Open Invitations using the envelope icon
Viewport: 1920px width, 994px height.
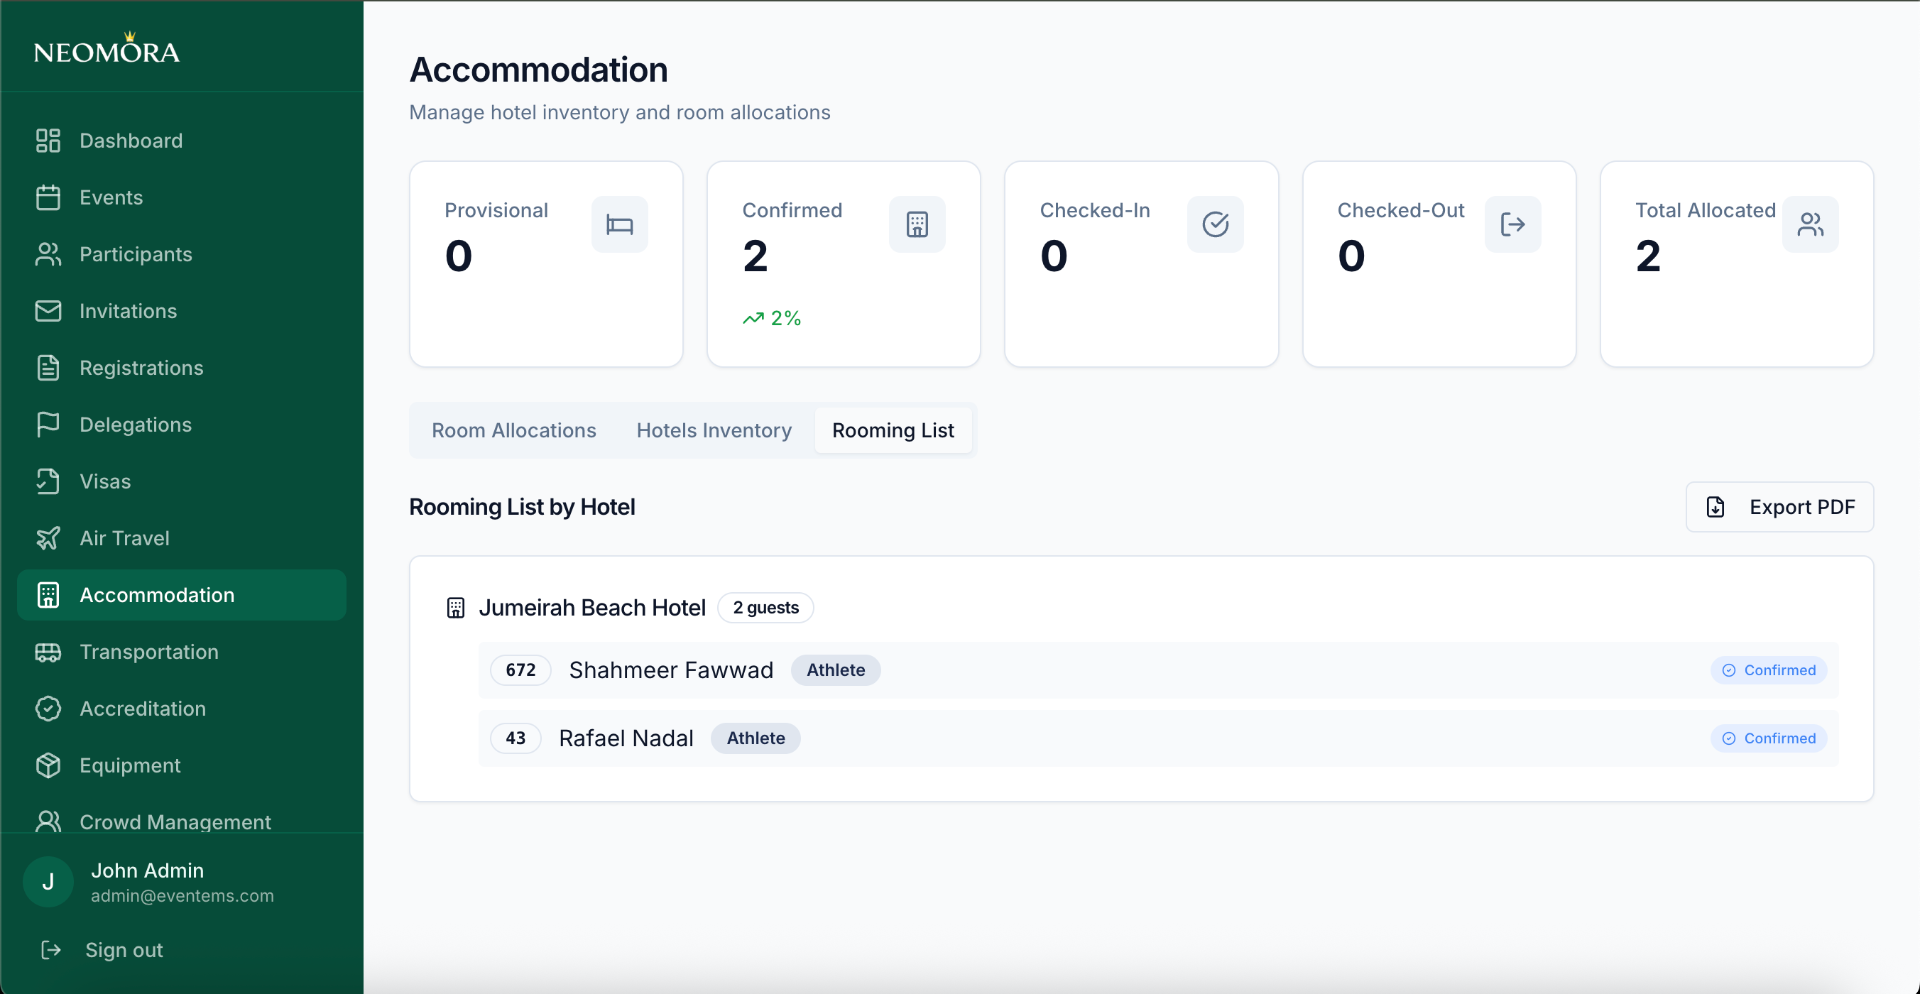point(48,311)
